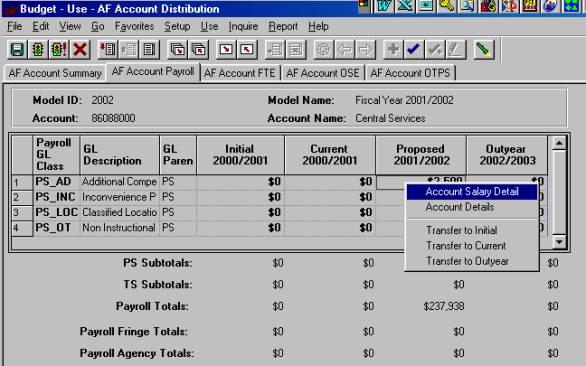Click grid scrollbar down arrow

(x=559, y=242)
